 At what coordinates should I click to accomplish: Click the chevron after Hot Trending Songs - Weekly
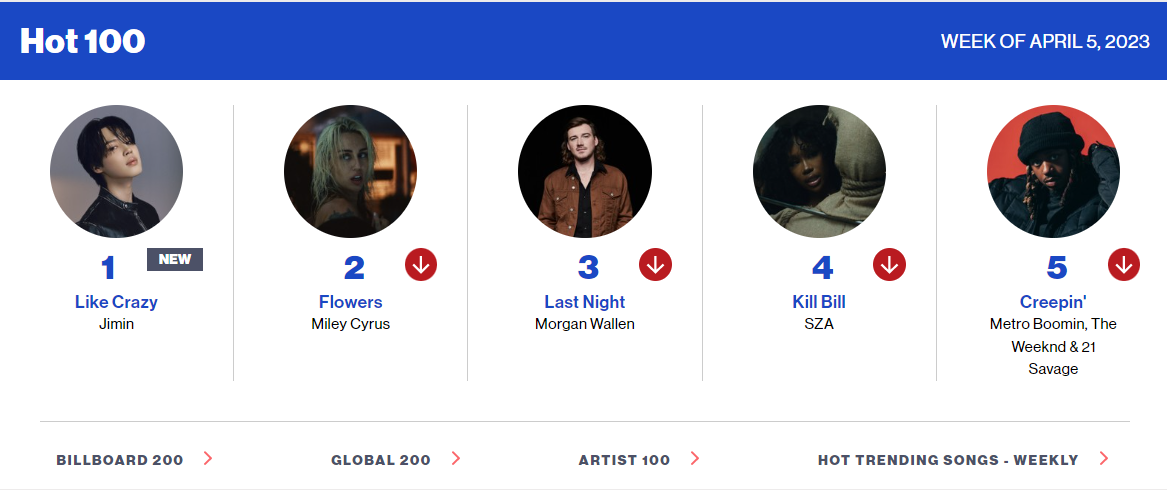[x=1104, y=459]
